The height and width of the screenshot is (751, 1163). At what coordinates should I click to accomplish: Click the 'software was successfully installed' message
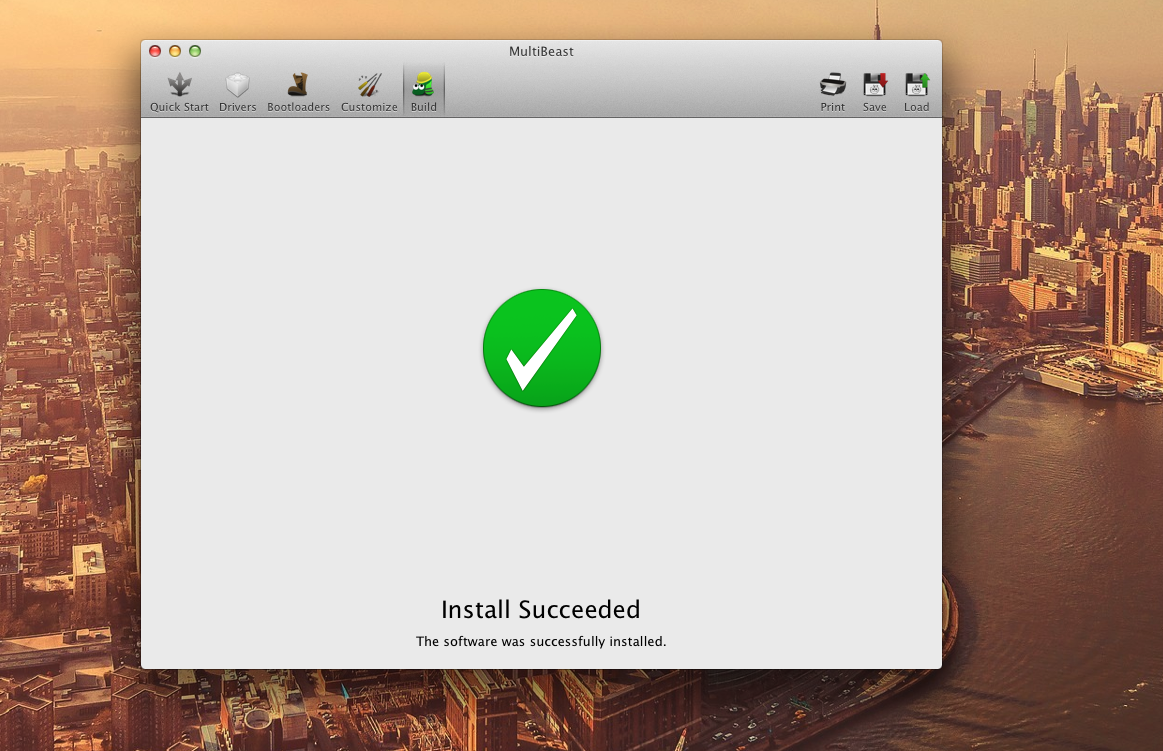(x=541, y=641)
